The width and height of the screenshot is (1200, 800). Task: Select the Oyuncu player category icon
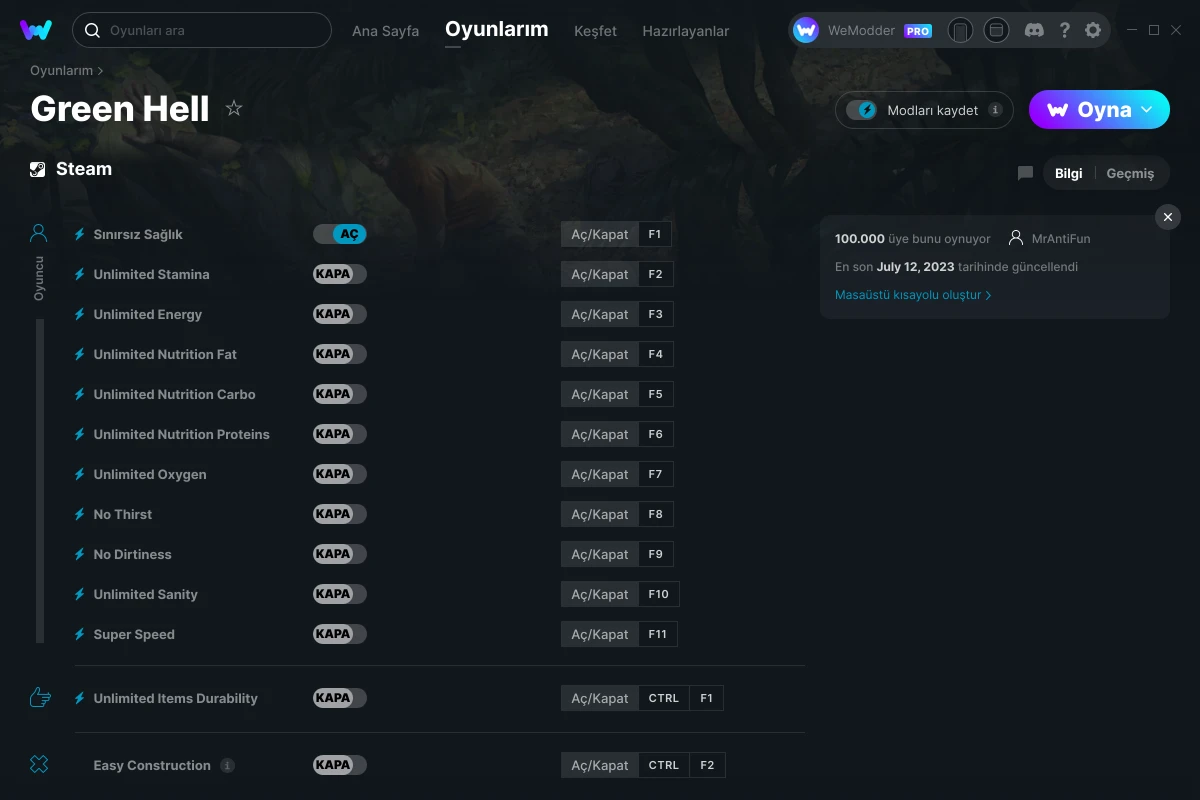[39, 234]
